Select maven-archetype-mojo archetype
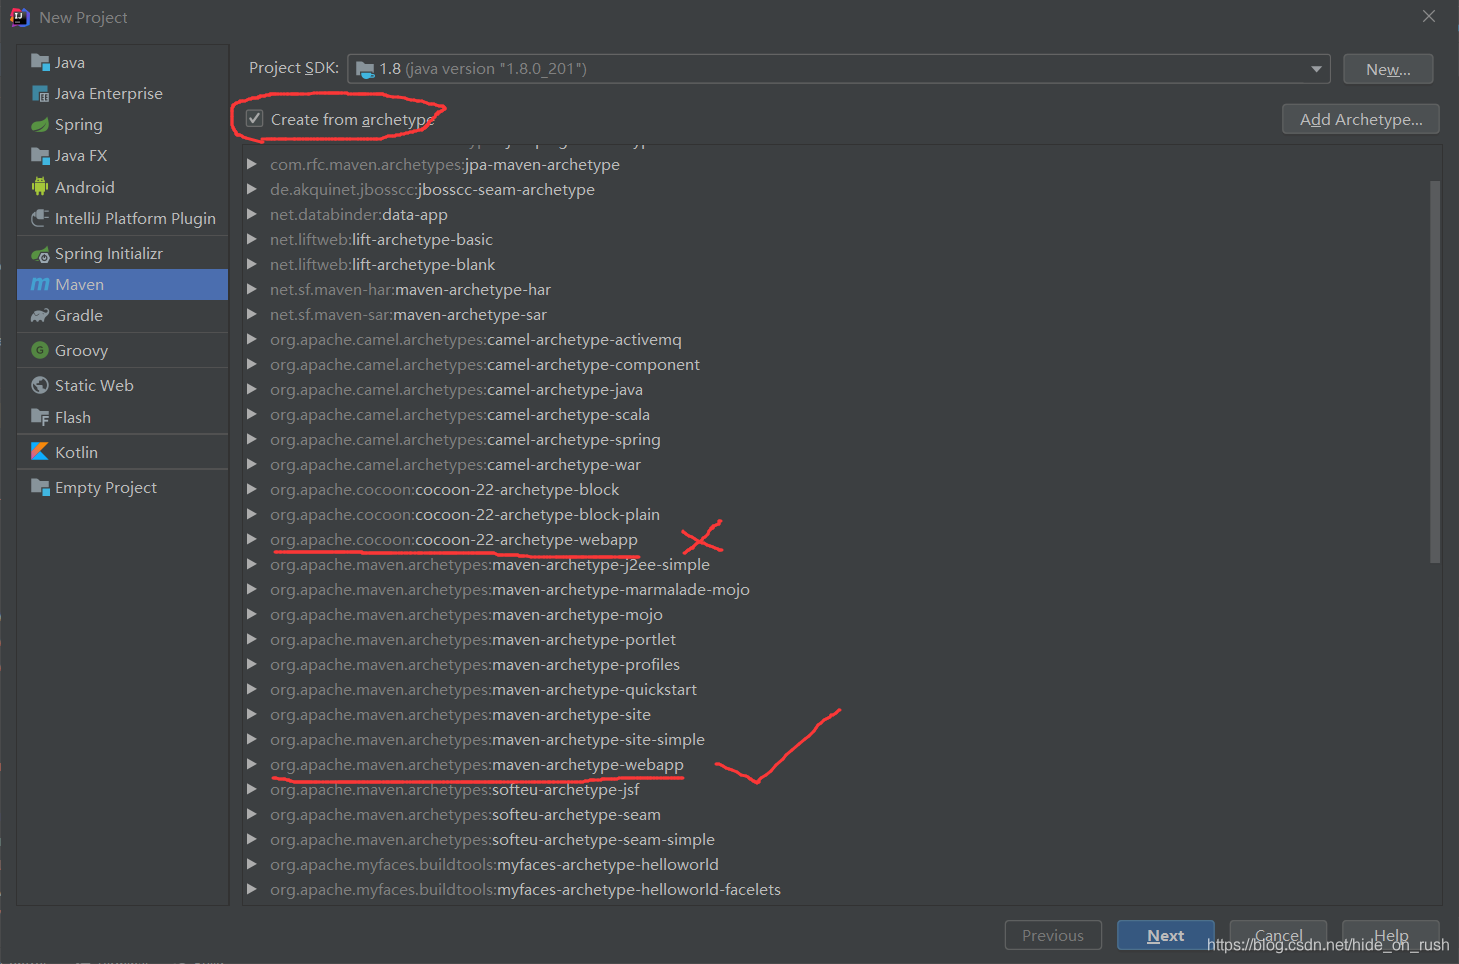1459x964 pixels. point(466,614)
